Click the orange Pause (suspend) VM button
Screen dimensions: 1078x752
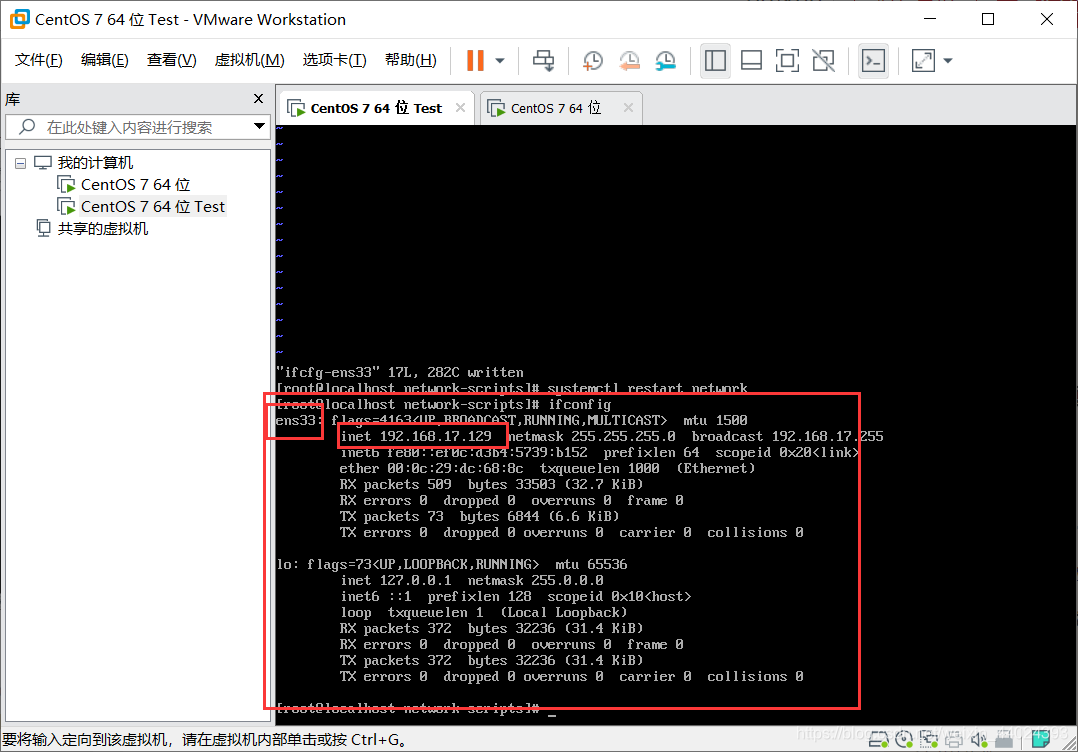475,60
